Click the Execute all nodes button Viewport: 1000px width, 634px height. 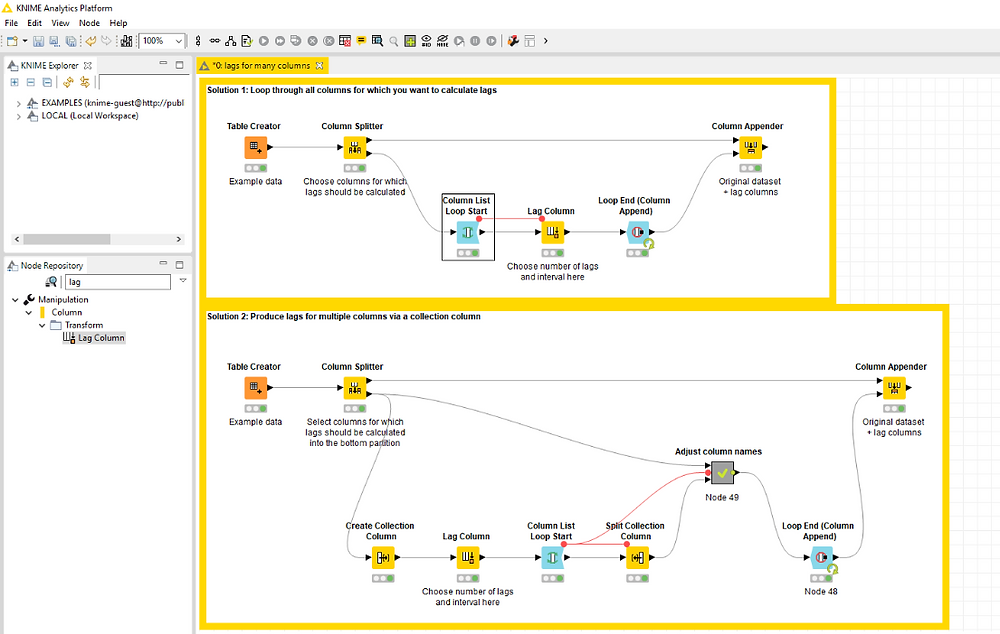(279, 41)
